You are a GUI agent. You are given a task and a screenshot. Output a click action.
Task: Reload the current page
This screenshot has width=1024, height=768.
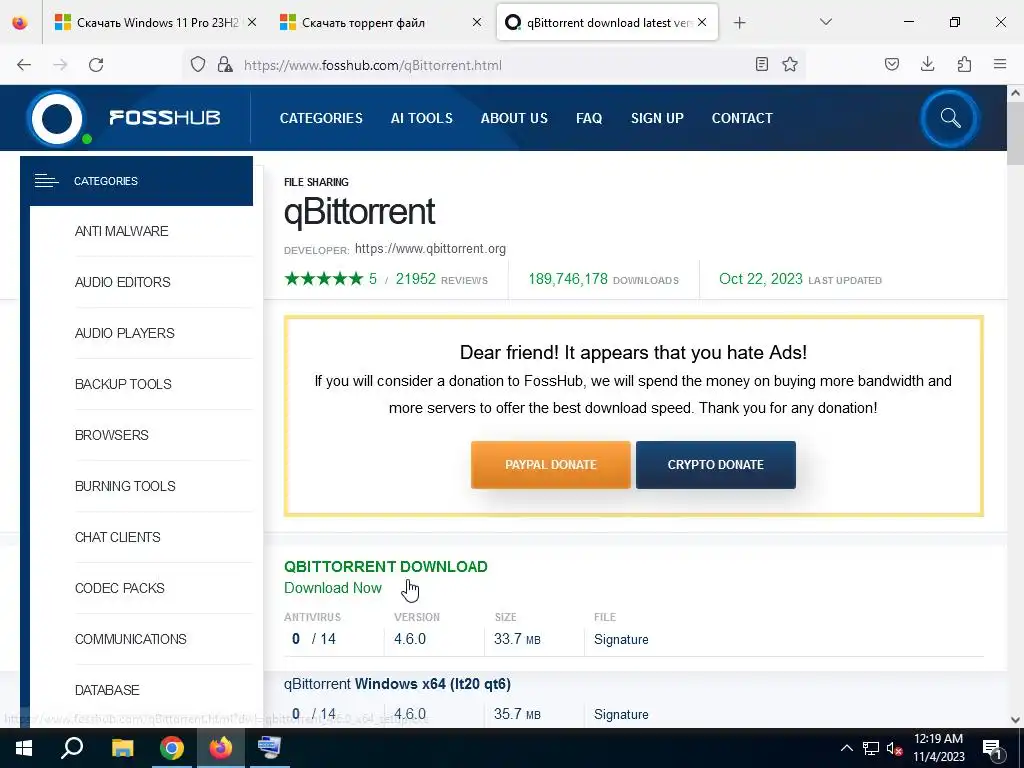coord(96,65)
